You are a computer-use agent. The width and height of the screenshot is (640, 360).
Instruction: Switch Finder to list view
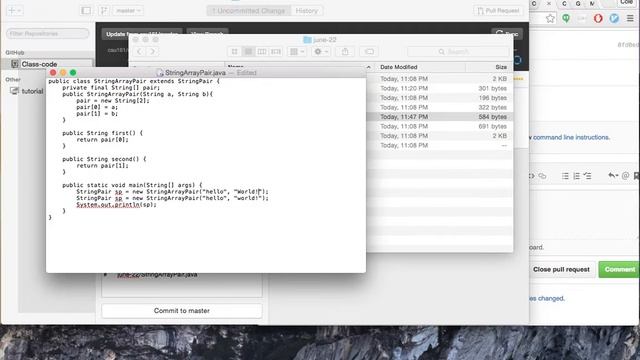coord(248,51)
